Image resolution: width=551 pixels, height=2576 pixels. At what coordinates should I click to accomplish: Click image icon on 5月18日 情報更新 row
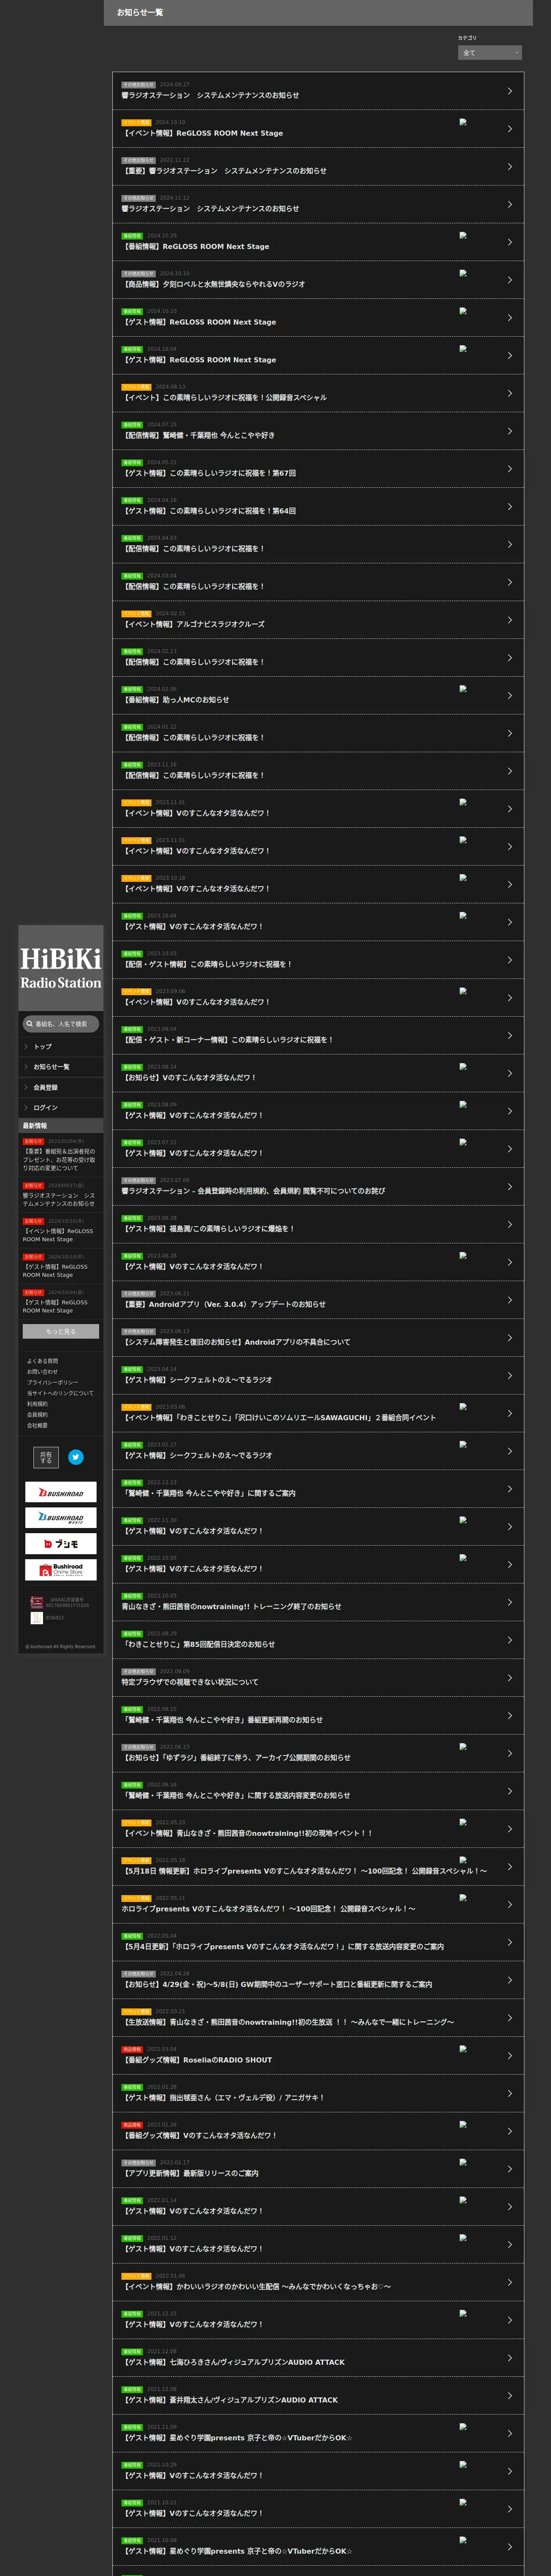pos(463,1860)
